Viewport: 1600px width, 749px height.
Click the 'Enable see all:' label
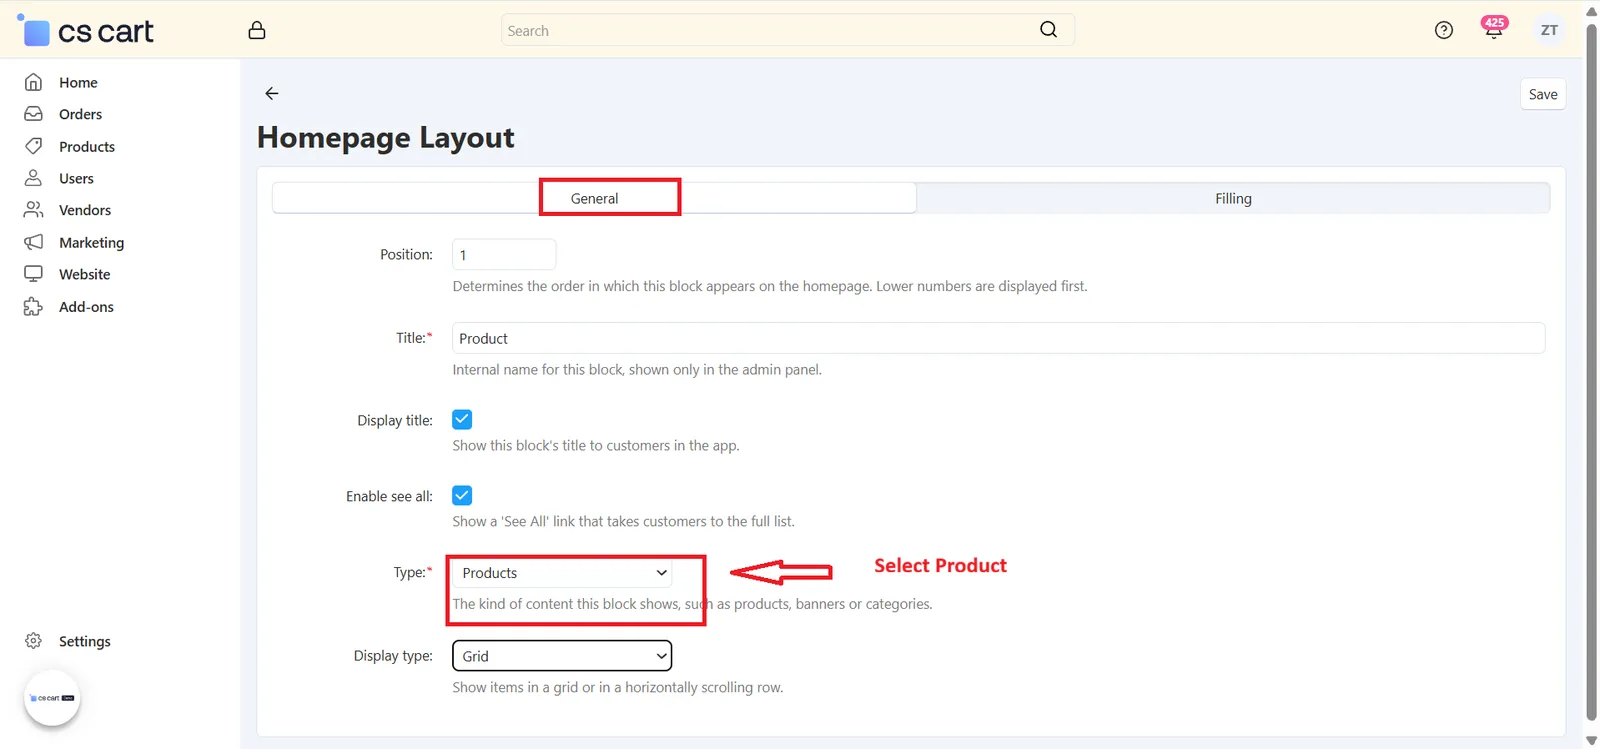pos(389,496)
